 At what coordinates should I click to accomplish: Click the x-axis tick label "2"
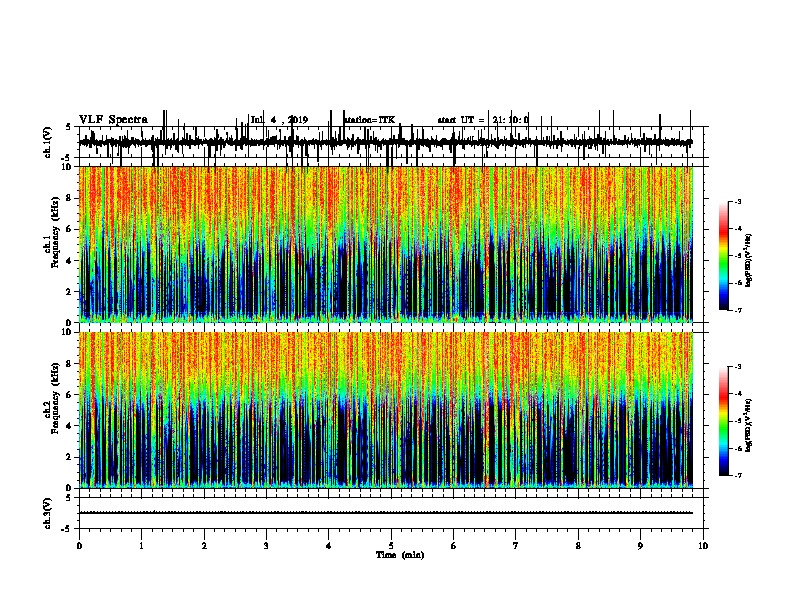pos(204,546)
